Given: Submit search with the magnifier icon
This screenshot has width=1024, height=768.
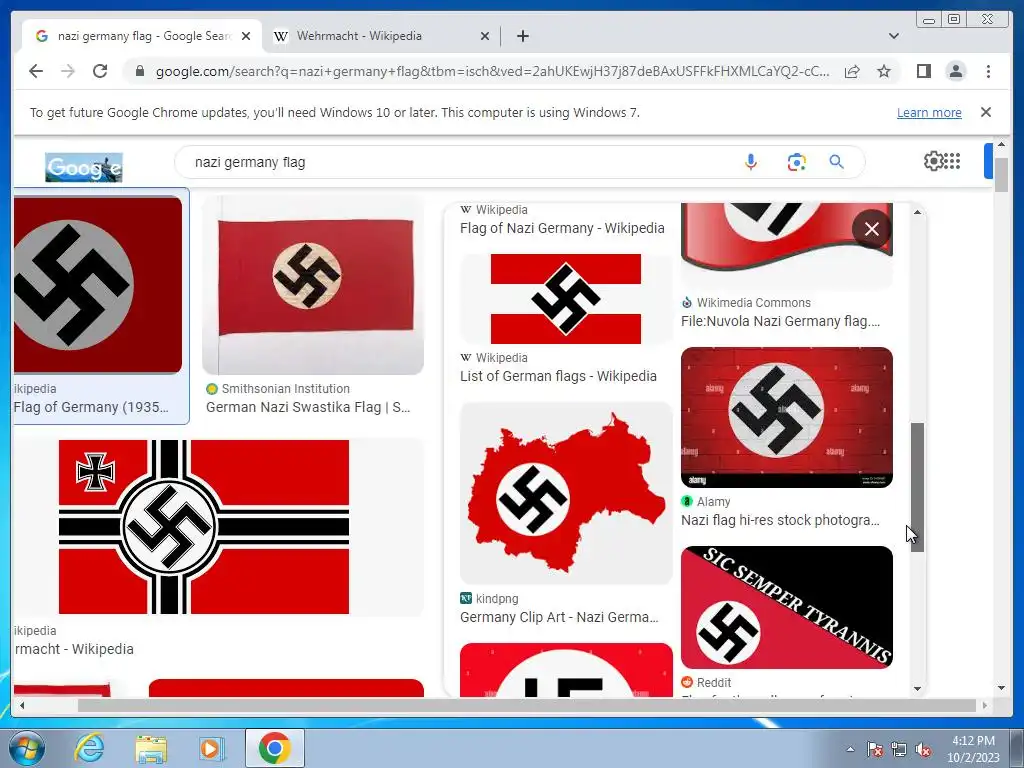Looking at the screenshot, I should tap(837, 162).
